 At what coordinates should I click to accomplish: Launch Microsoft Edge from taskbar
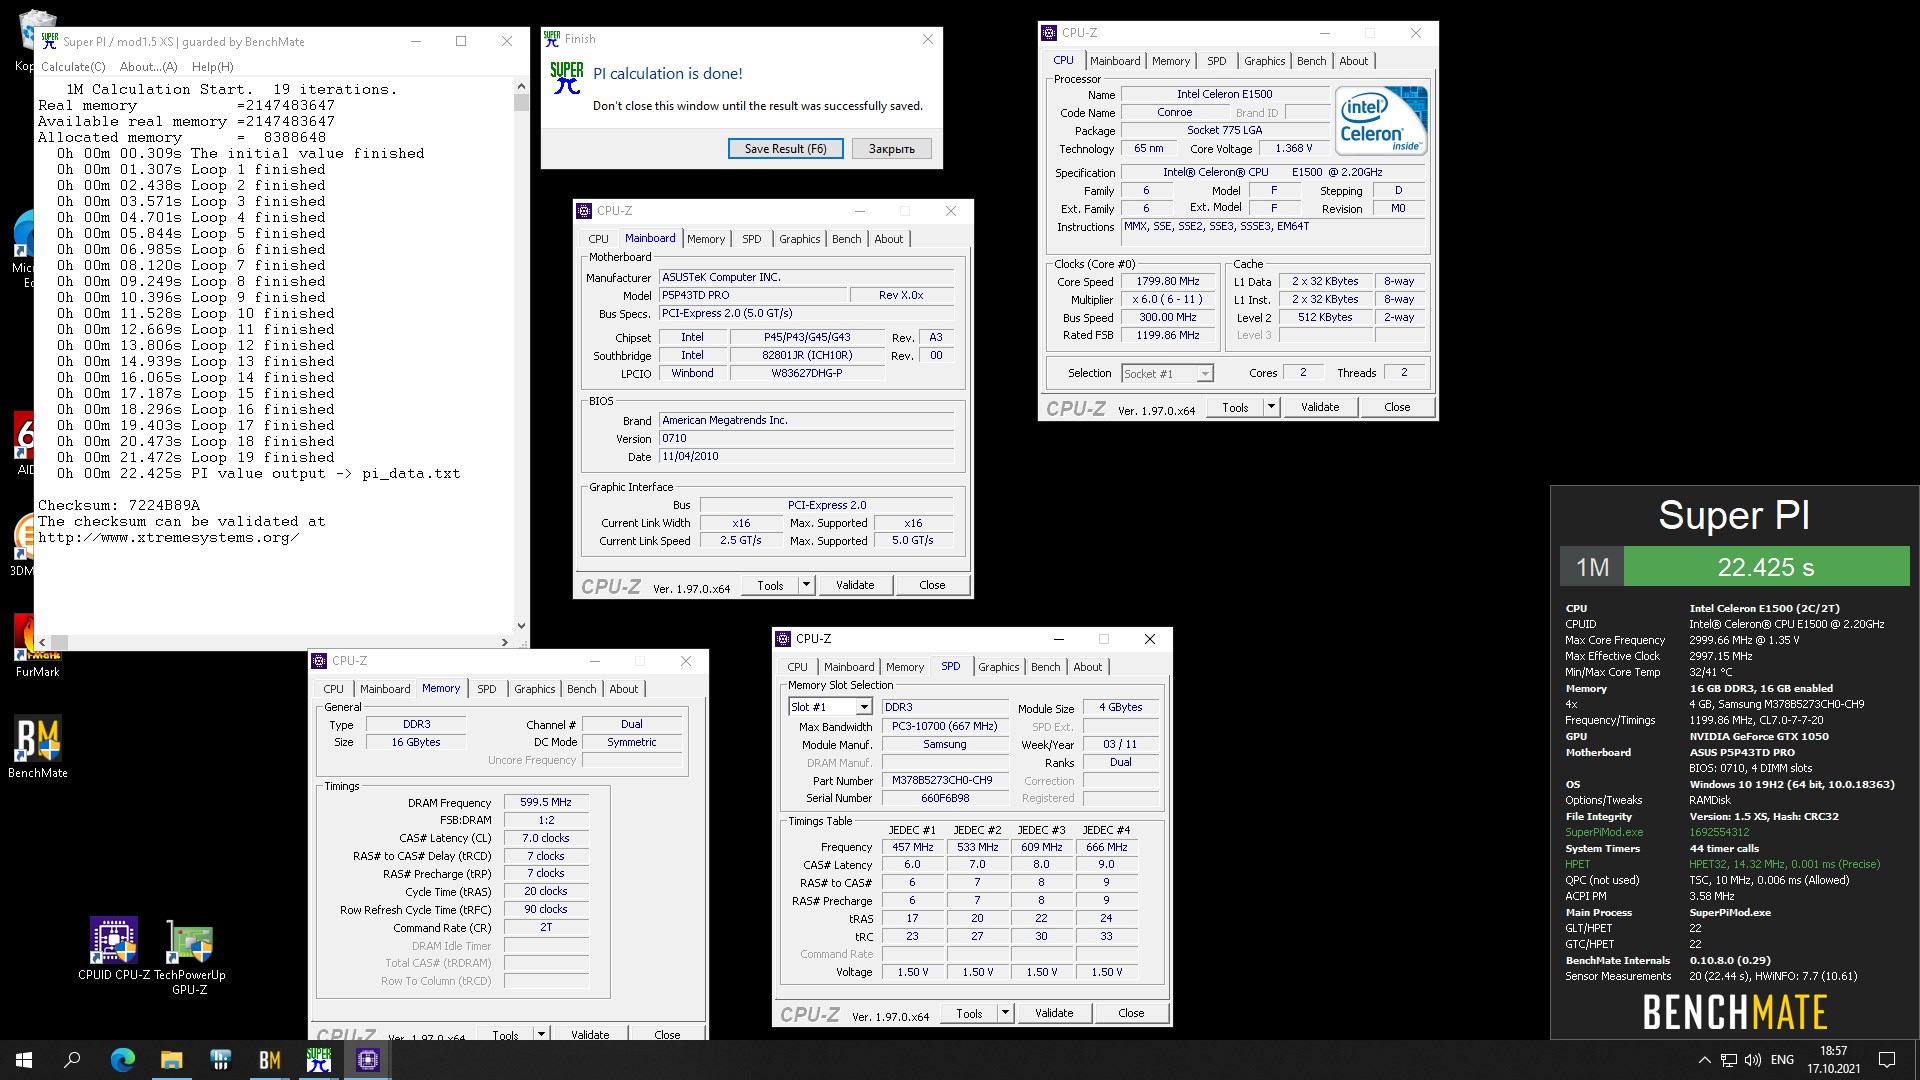tap(122, 1060)
